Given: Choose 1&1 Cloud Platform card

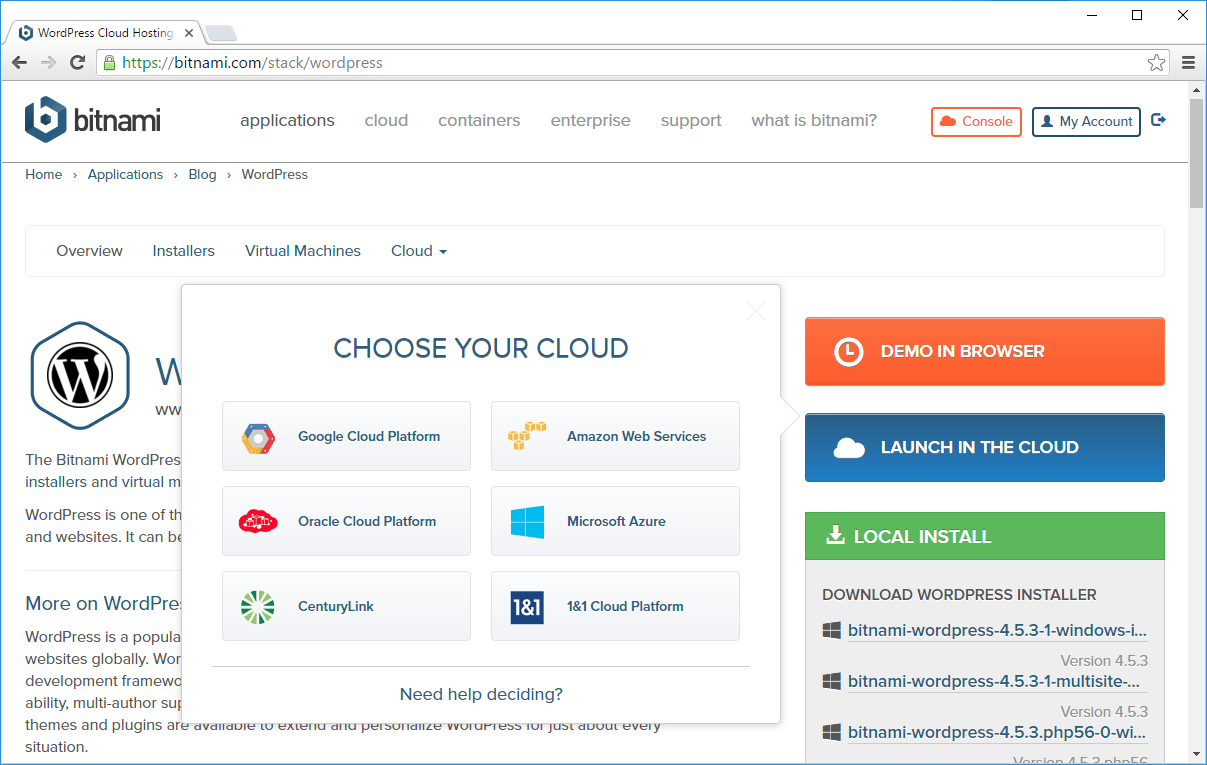Looking at the screenshot, I should pyautogui.click(x=615, y=606).
